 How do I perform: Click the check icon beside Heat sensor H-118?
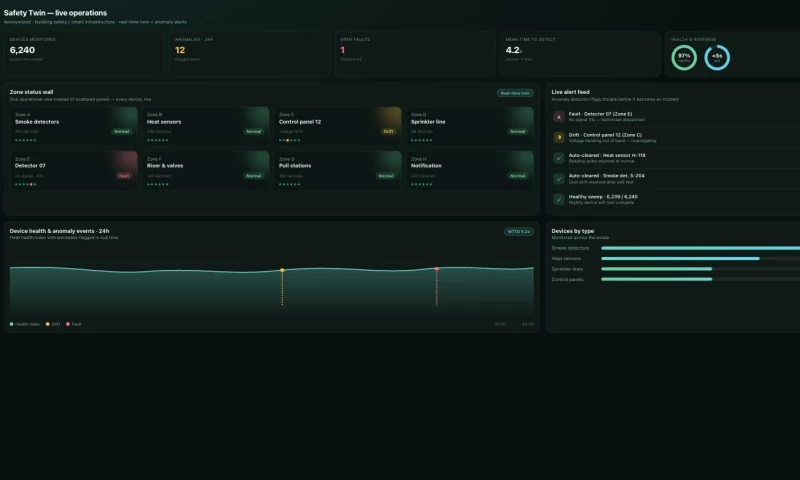coord(559,158)
